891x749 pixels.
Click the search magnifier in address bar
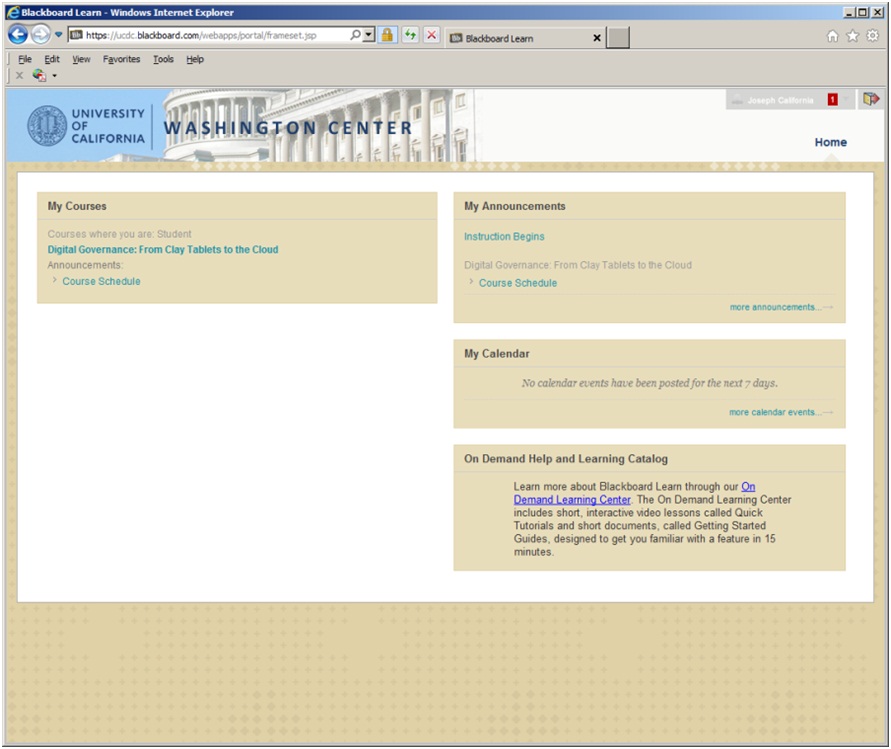pyautogui.click(x=355, y=35)
